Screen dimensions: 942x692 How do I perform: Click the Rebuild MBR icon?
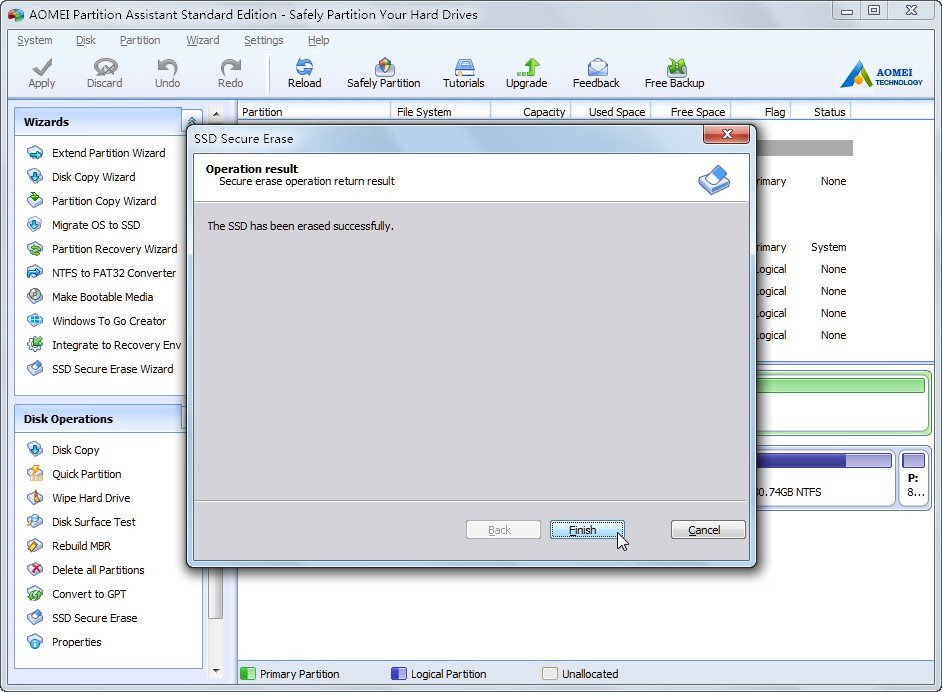tap(35, 545)
